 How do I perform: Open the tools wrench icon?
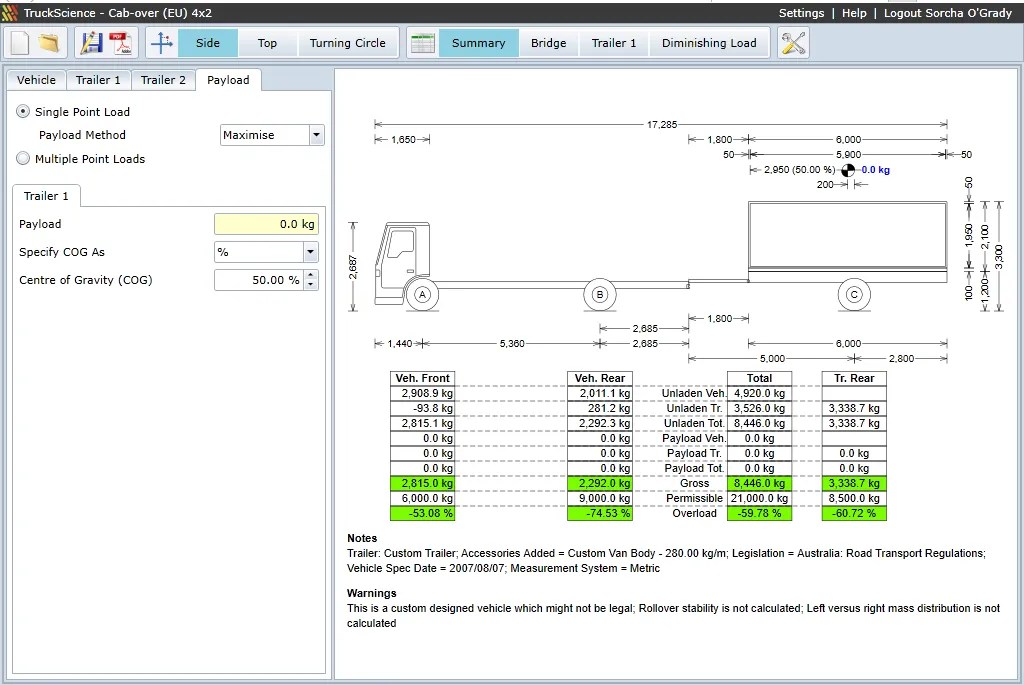[x=792, y=42]
